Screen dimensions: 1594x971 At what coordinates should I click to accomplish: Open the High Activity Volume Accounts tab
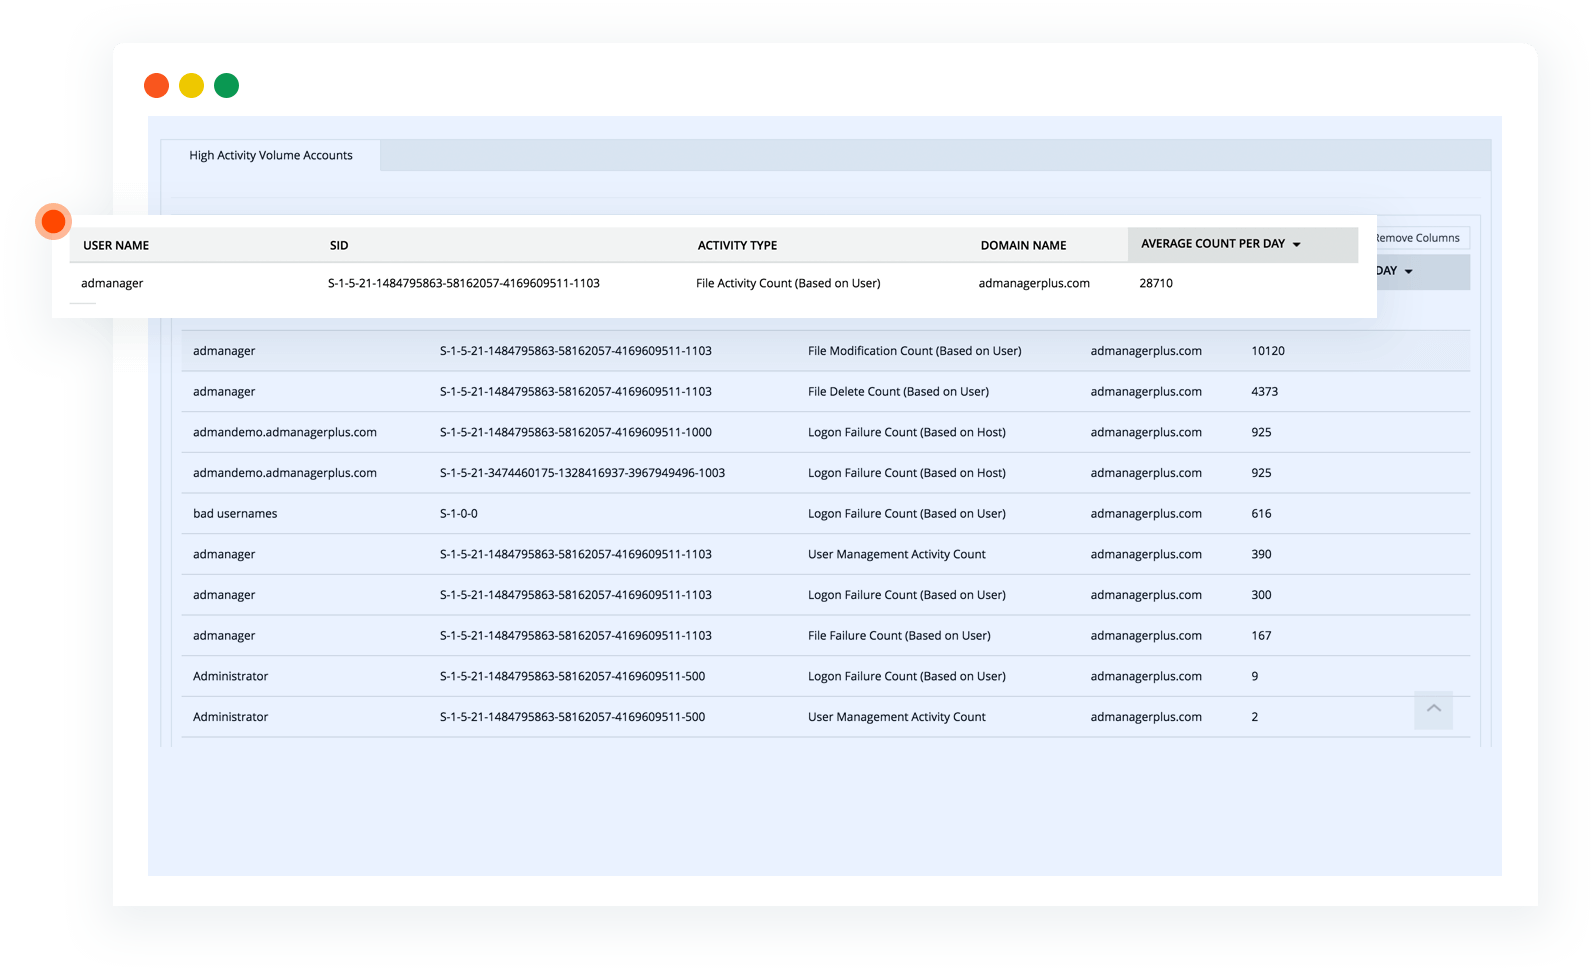[x=271, y=156]
